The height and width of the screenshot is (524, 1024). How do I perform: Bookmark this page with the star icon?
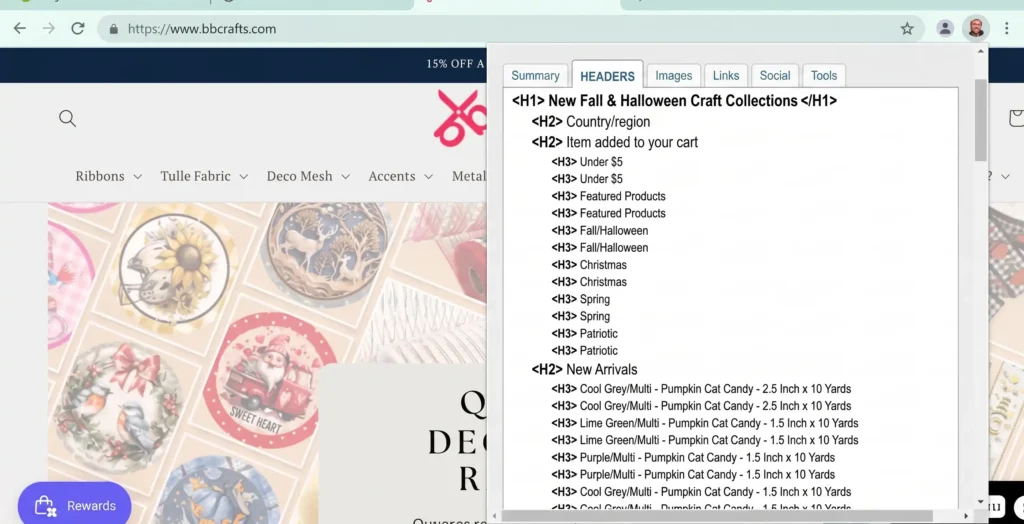tap(907, 28)
